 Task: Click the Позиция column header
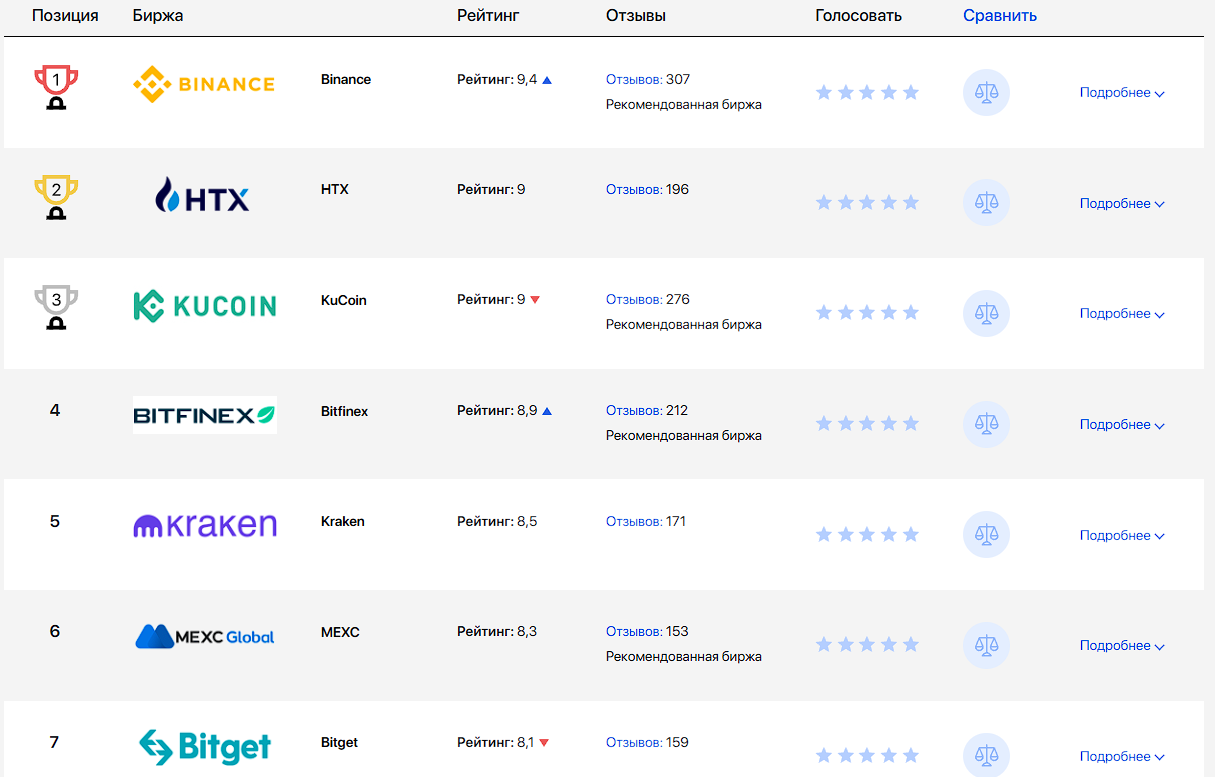[65, 16]
